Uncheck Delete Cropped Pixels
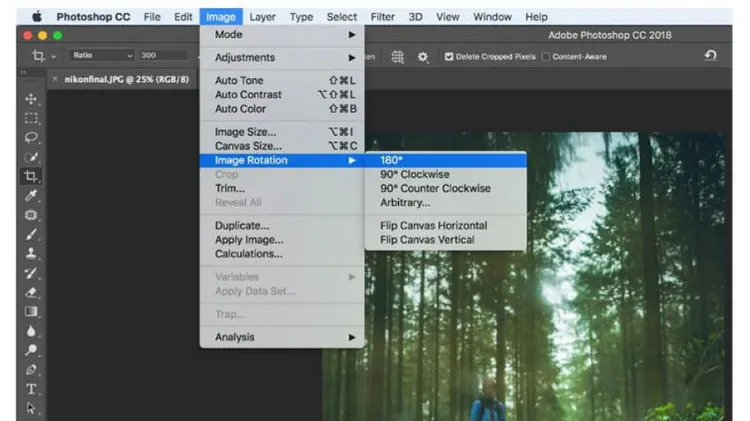Screen dimensions: 750x421 click(449, 56)
